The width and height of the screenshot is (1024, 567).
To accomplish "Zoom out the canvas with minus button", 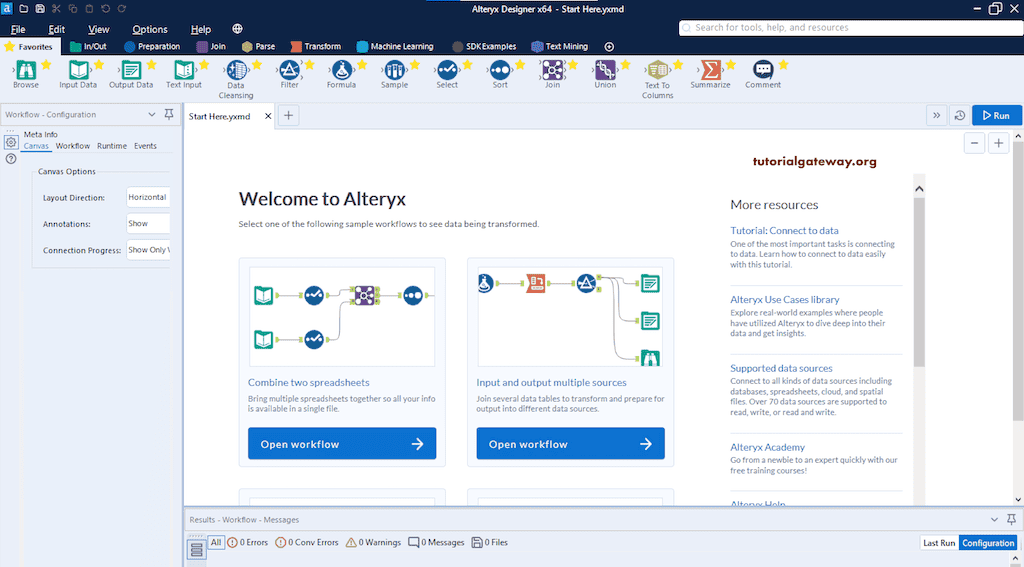I will click(974, 143).
